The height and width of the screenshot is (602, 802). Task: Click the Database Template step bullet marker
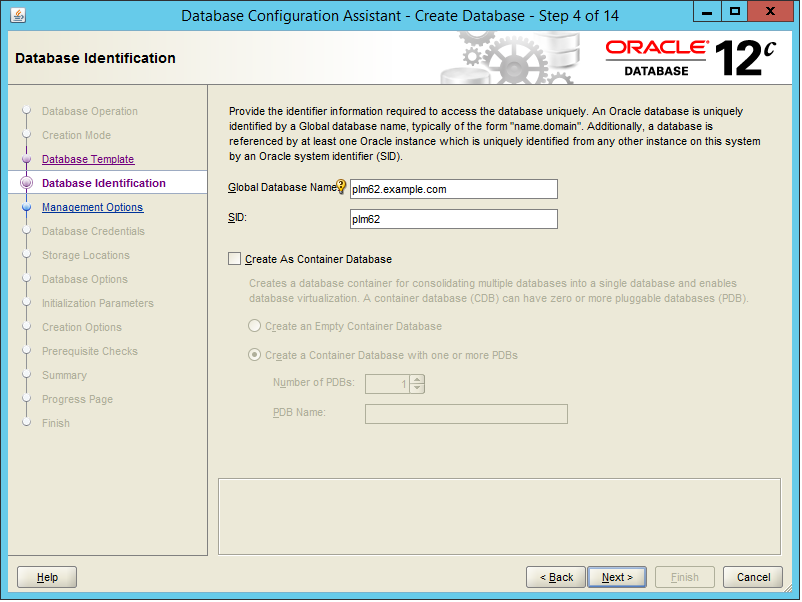[27, 159]
